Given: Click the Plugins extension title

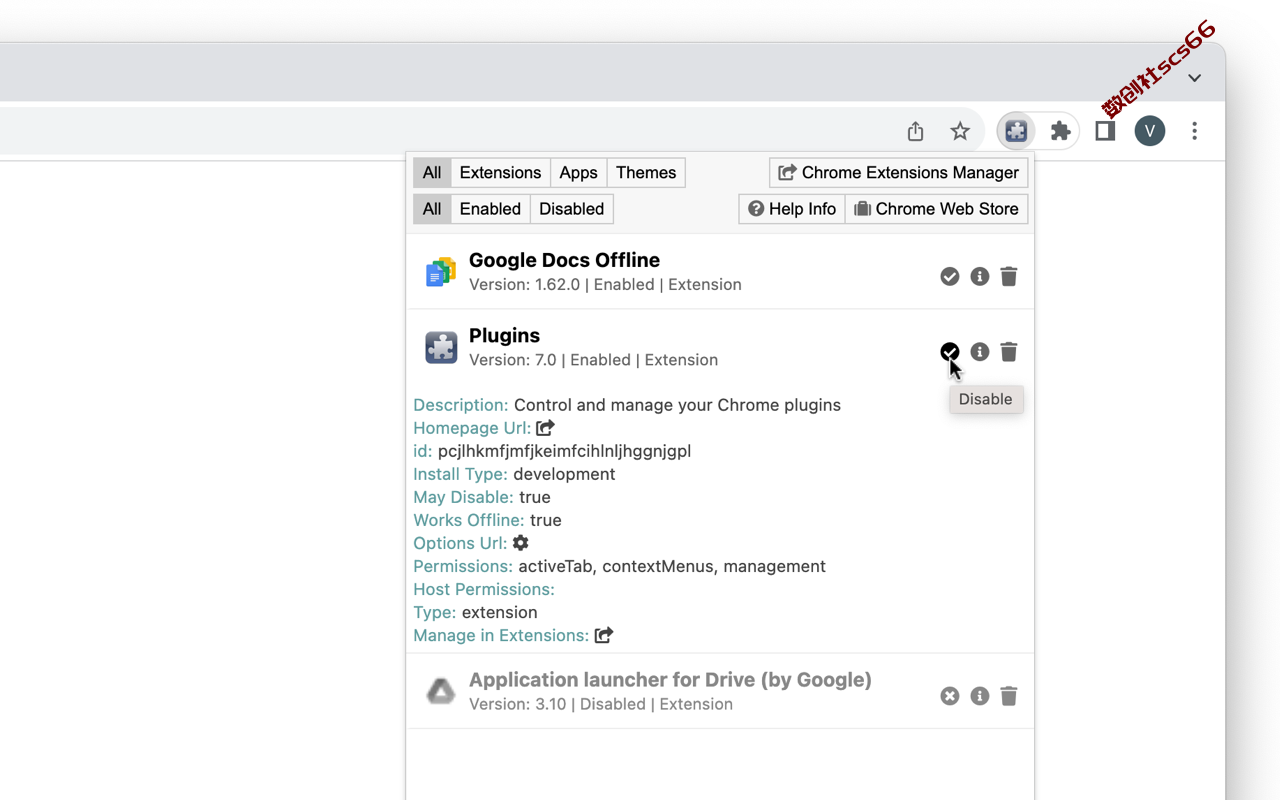Looking at the screenshot, I should pyautogui.click(x=504, y=336).
